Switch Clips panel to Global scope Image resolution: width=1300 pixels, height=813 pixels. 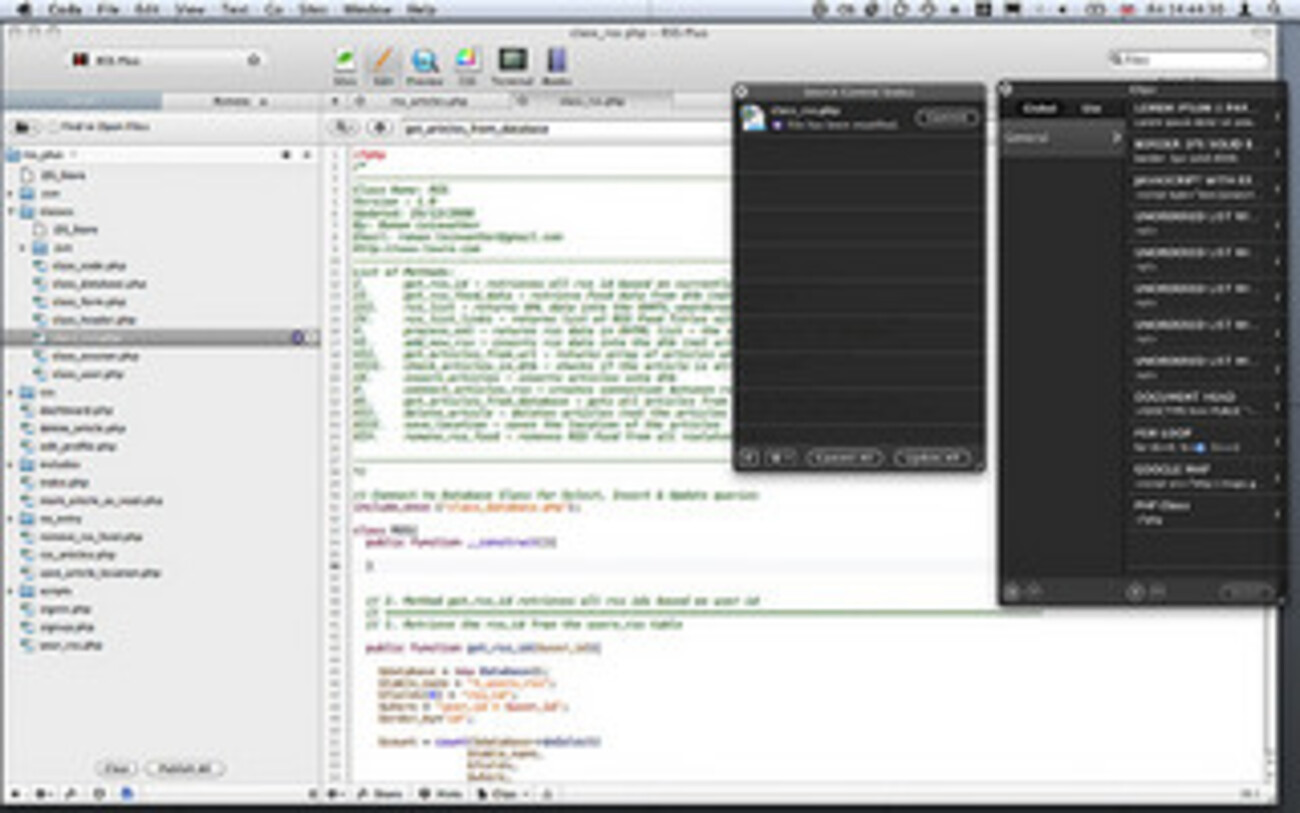(1040, 108)
